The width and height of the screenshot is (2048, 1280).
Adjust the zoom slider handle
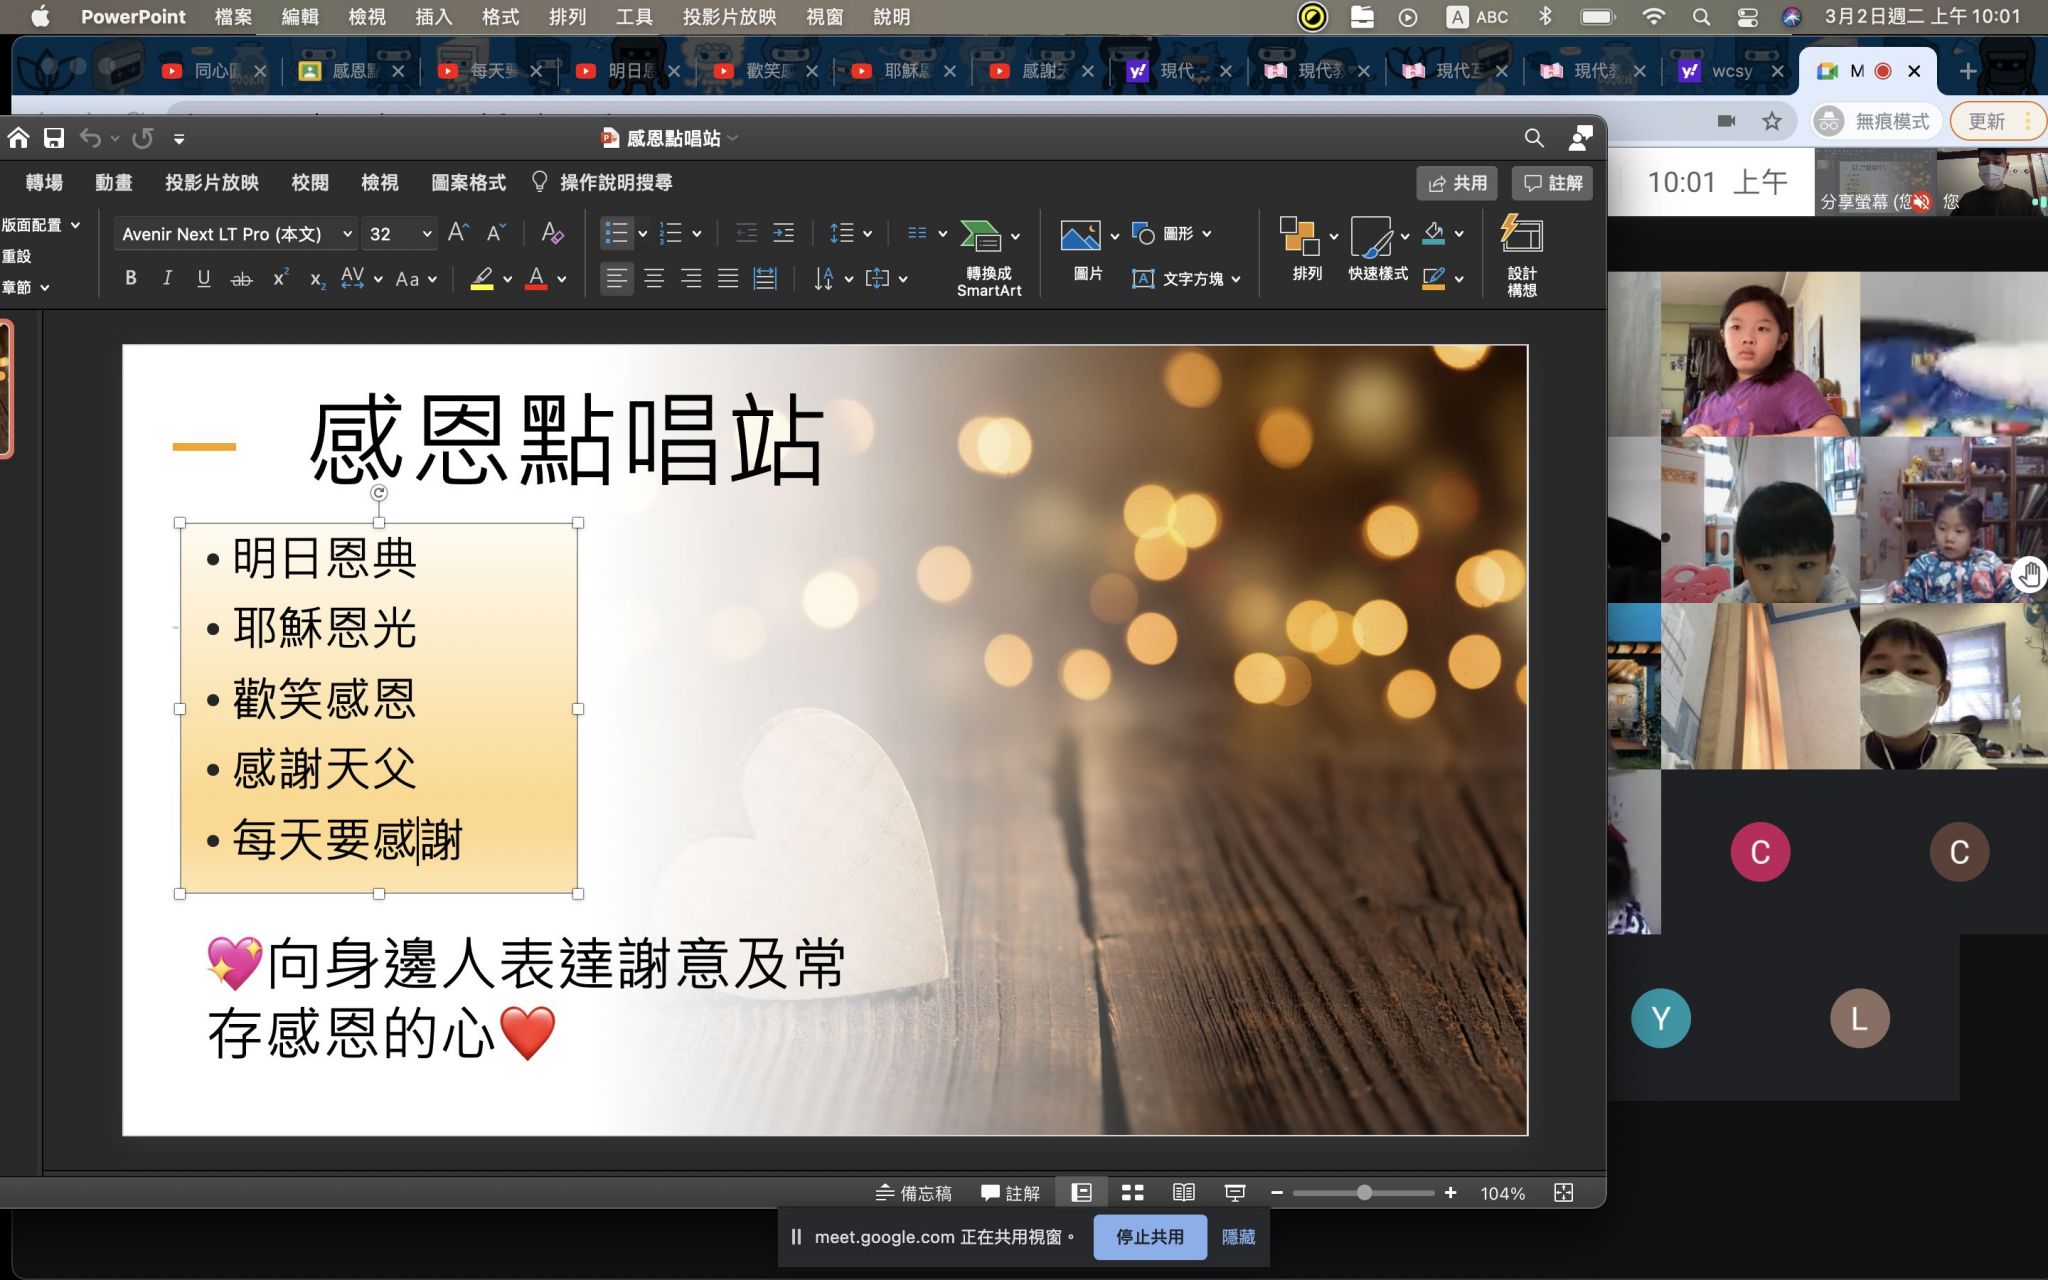(x=1364, y=1192)
